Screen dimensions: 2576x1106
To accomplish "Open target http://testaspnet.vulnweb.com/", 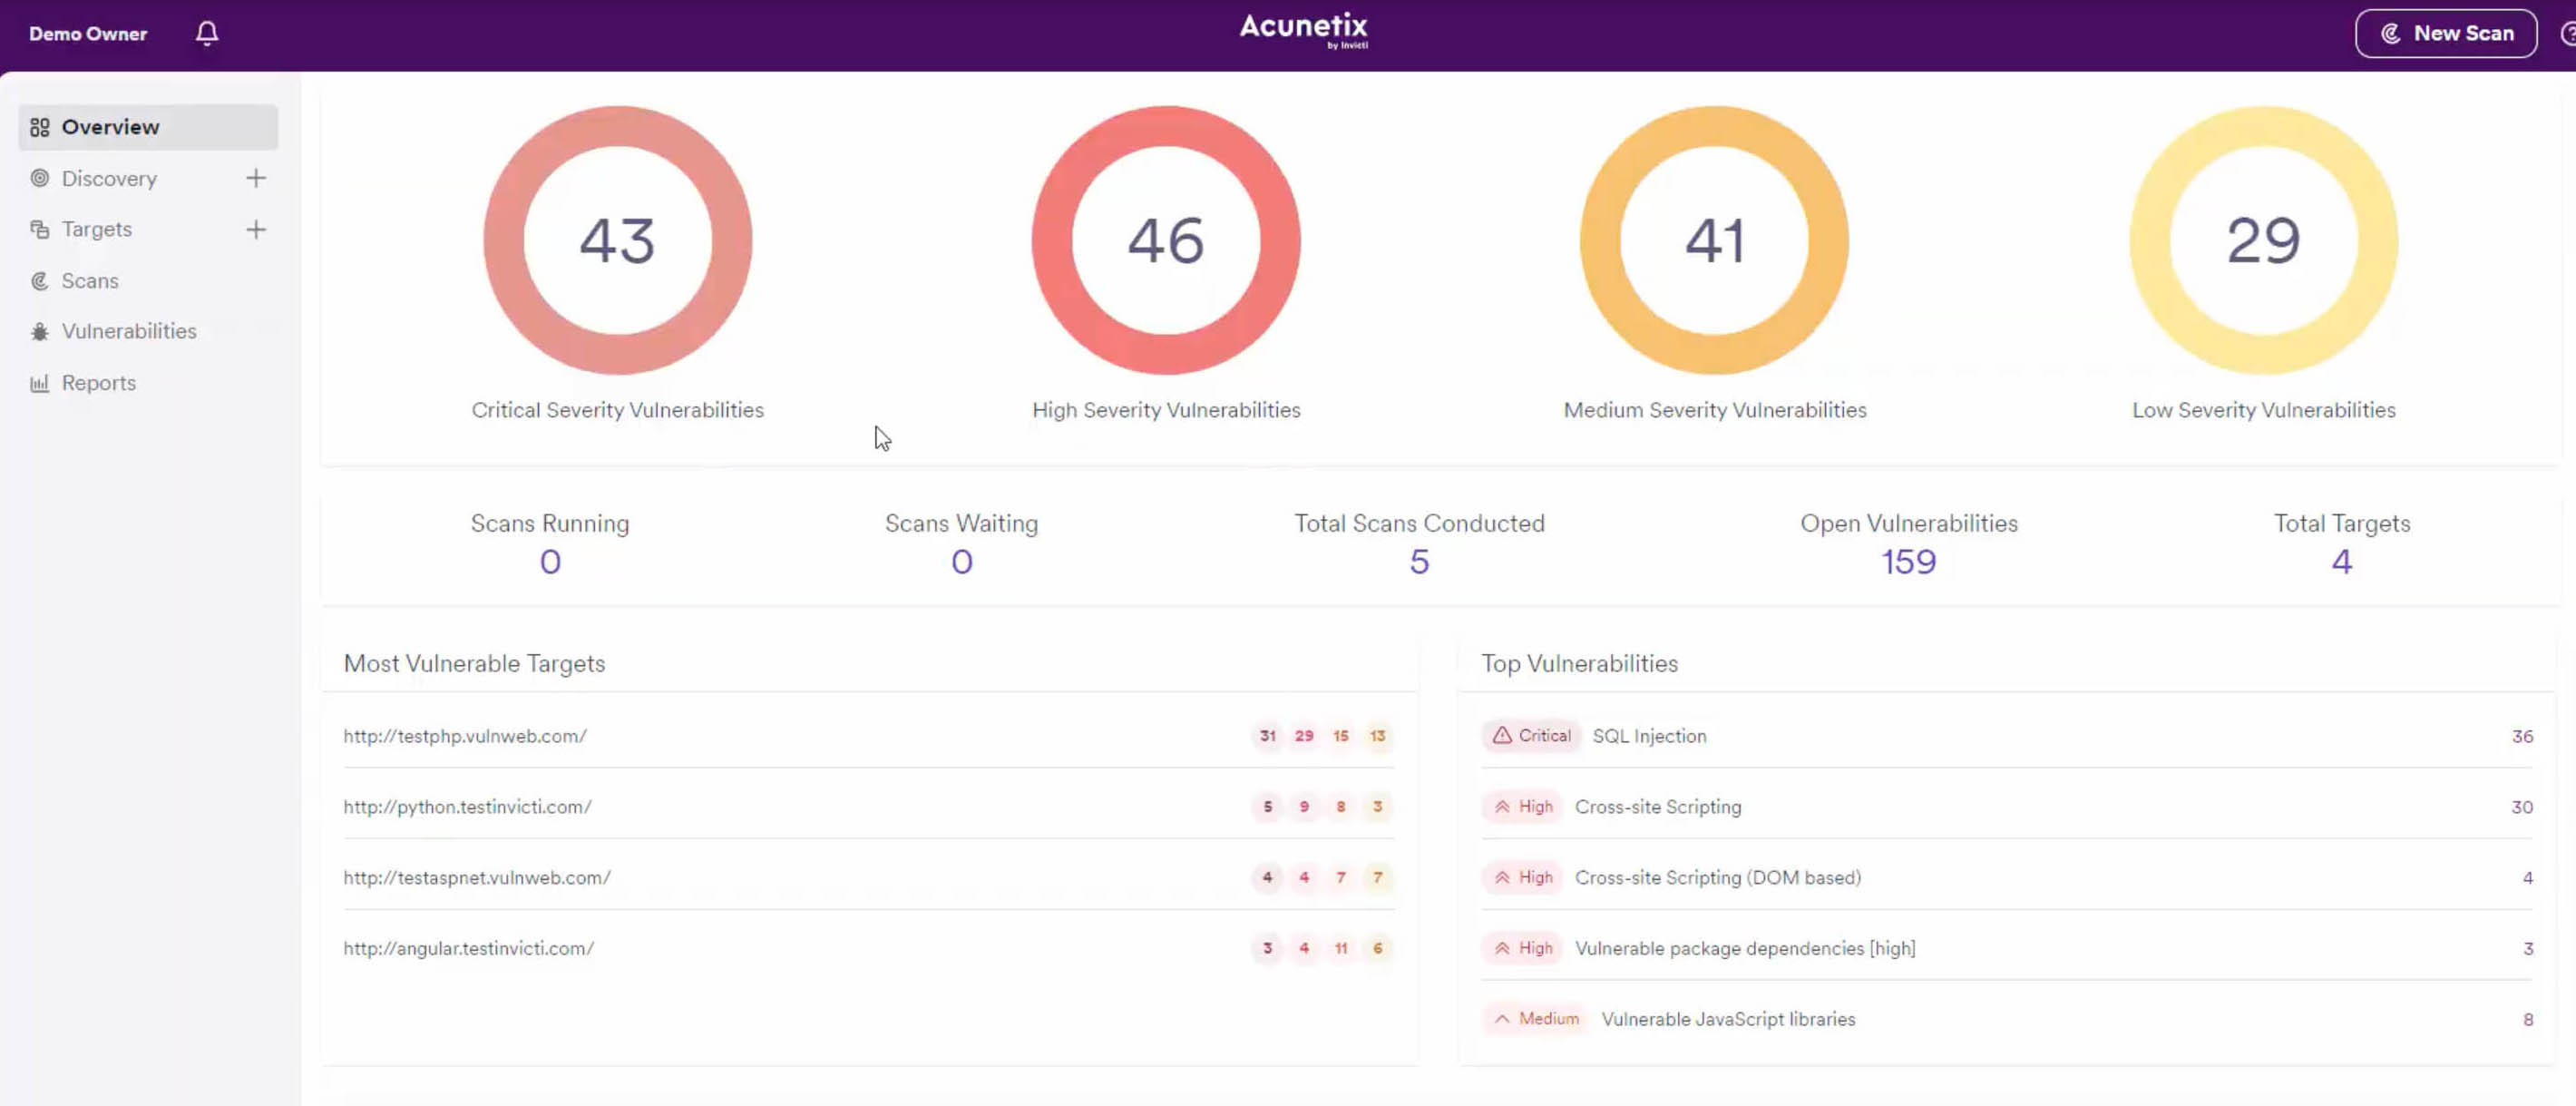I will [x=477, y=878].
